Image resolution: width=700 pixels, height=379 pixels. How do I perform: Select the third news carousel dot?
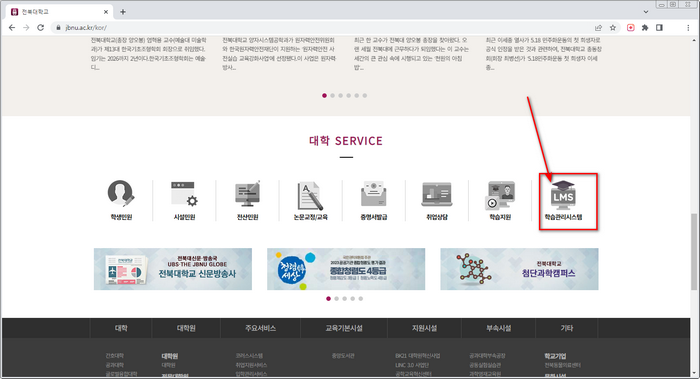pos(341,96)
